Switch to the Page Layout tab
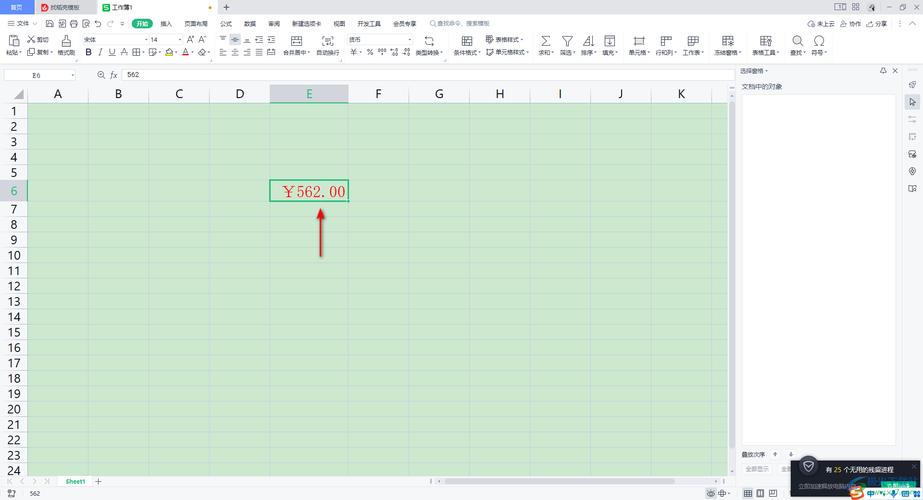 coord(196,24)
